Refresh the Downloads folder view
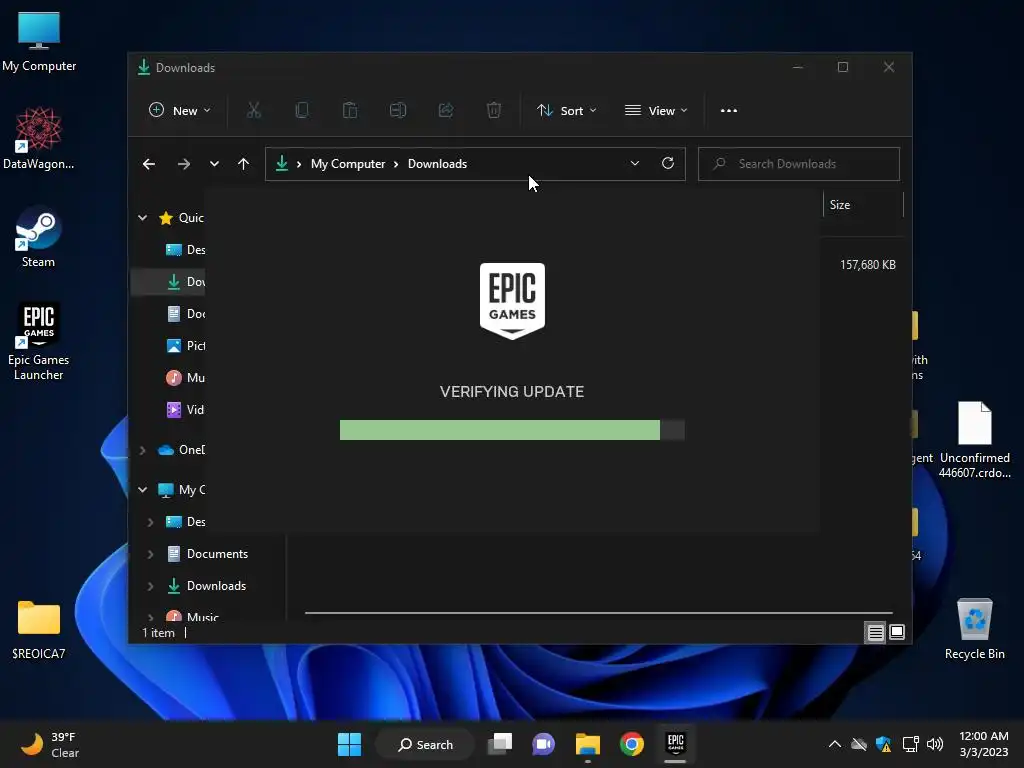 coord(667,163)
